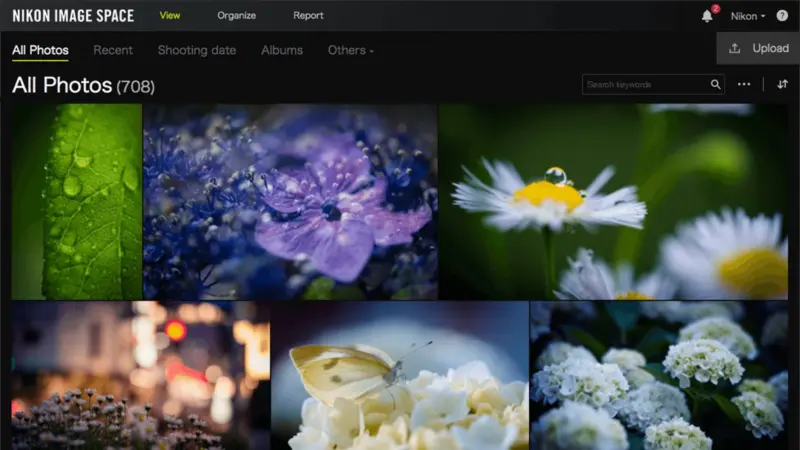Click the Upload button
This screenshot has width=800, height=450.
pos(758,48)
